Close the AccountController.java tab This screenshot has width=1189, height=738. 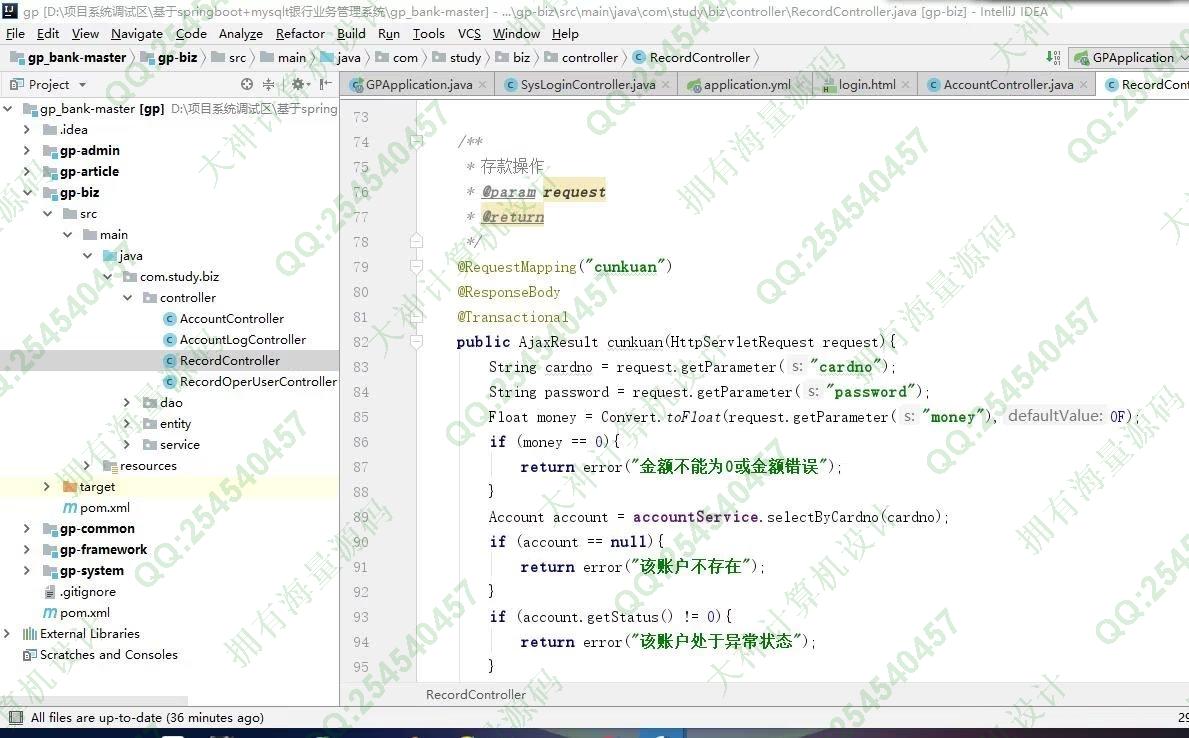[x=1084, y=84]
